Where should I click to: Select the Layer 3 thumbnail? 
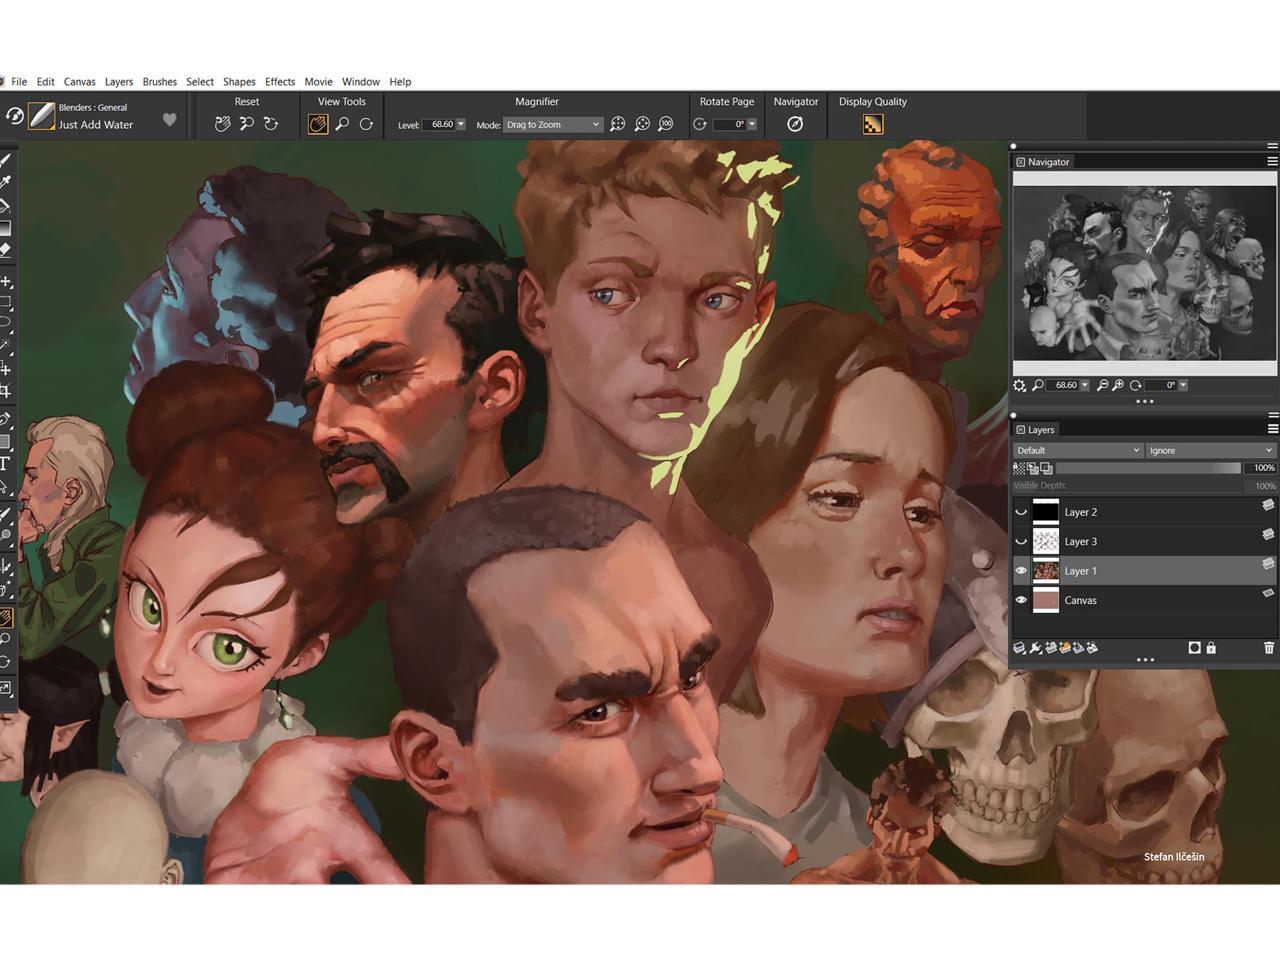(1045, 541)
